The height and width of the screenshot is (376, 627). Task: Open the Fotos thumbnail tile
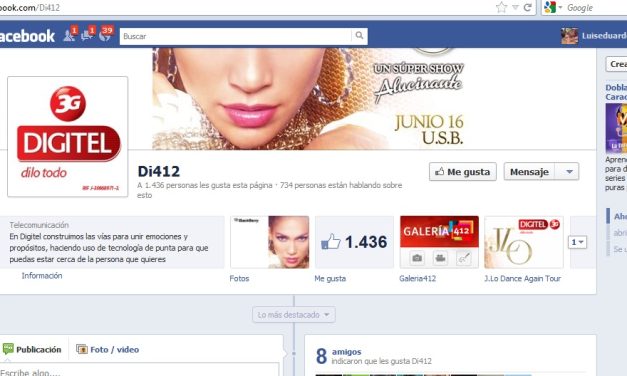[270, 242]
